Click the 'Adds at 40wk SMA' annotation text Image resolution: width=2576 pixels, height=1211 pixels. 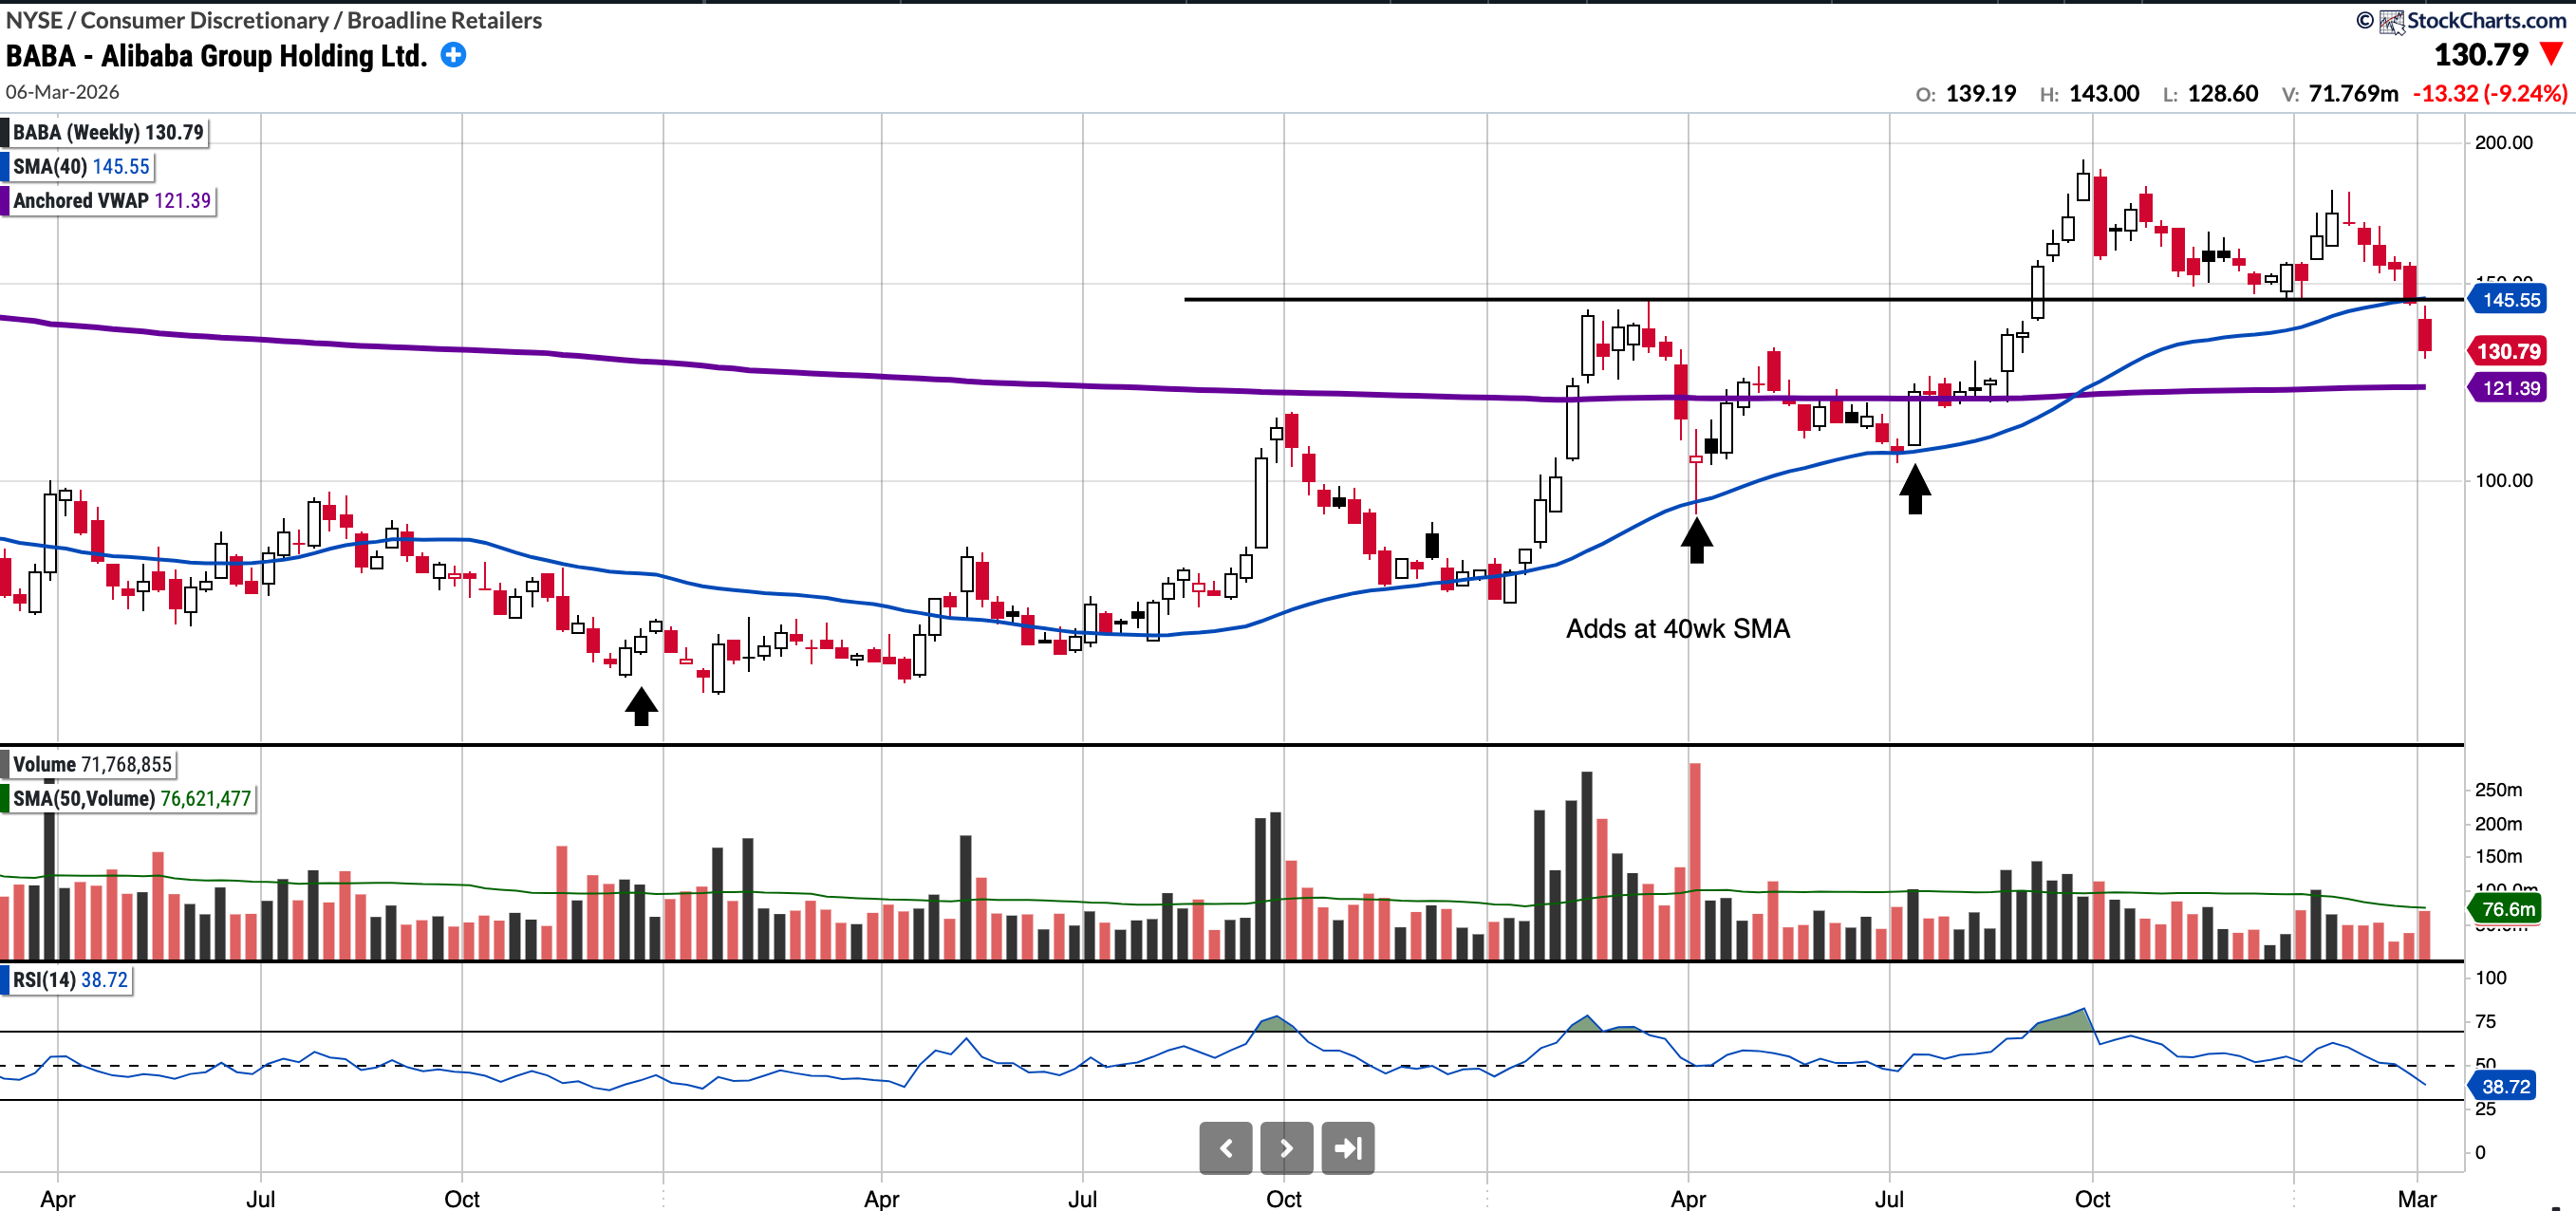[x=1677, y=628]
